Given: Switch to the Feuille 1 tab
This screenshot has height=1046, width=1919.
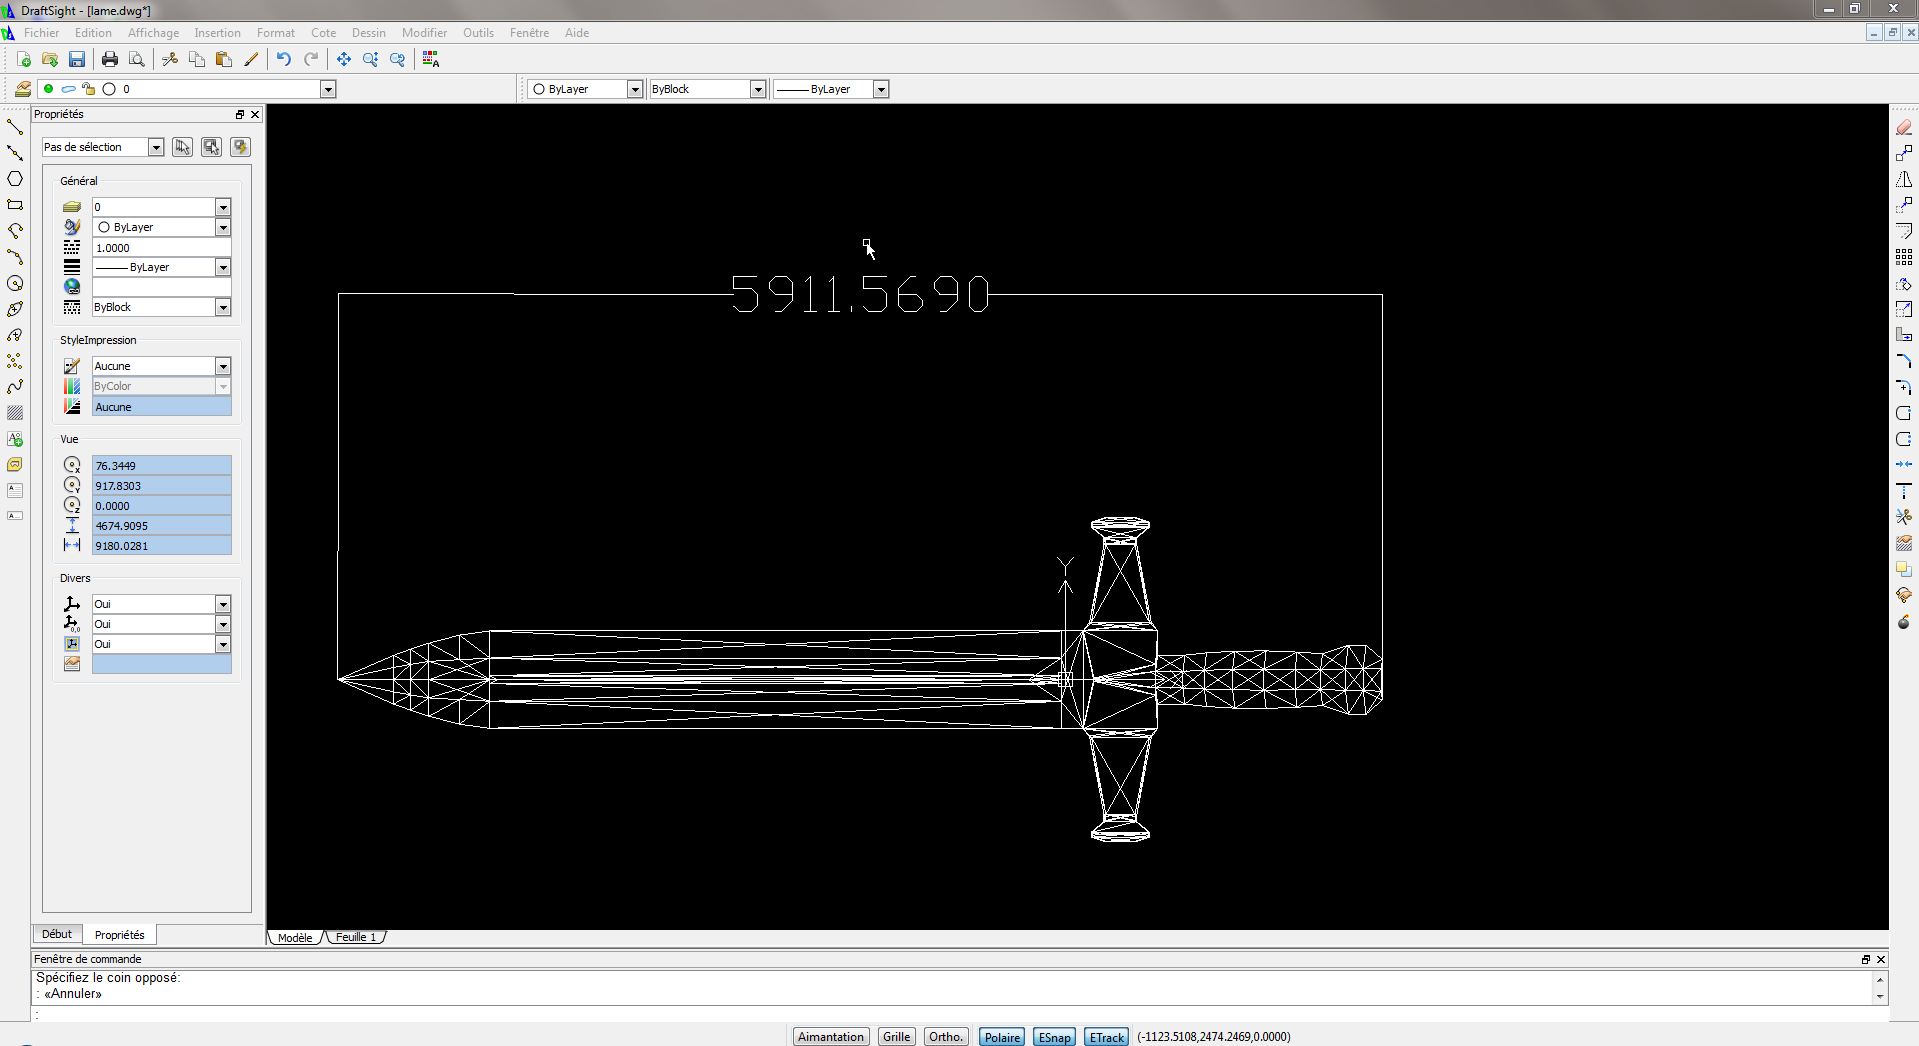Looking at the screenshot, I should pyautogui.click(x=356, y=938).
